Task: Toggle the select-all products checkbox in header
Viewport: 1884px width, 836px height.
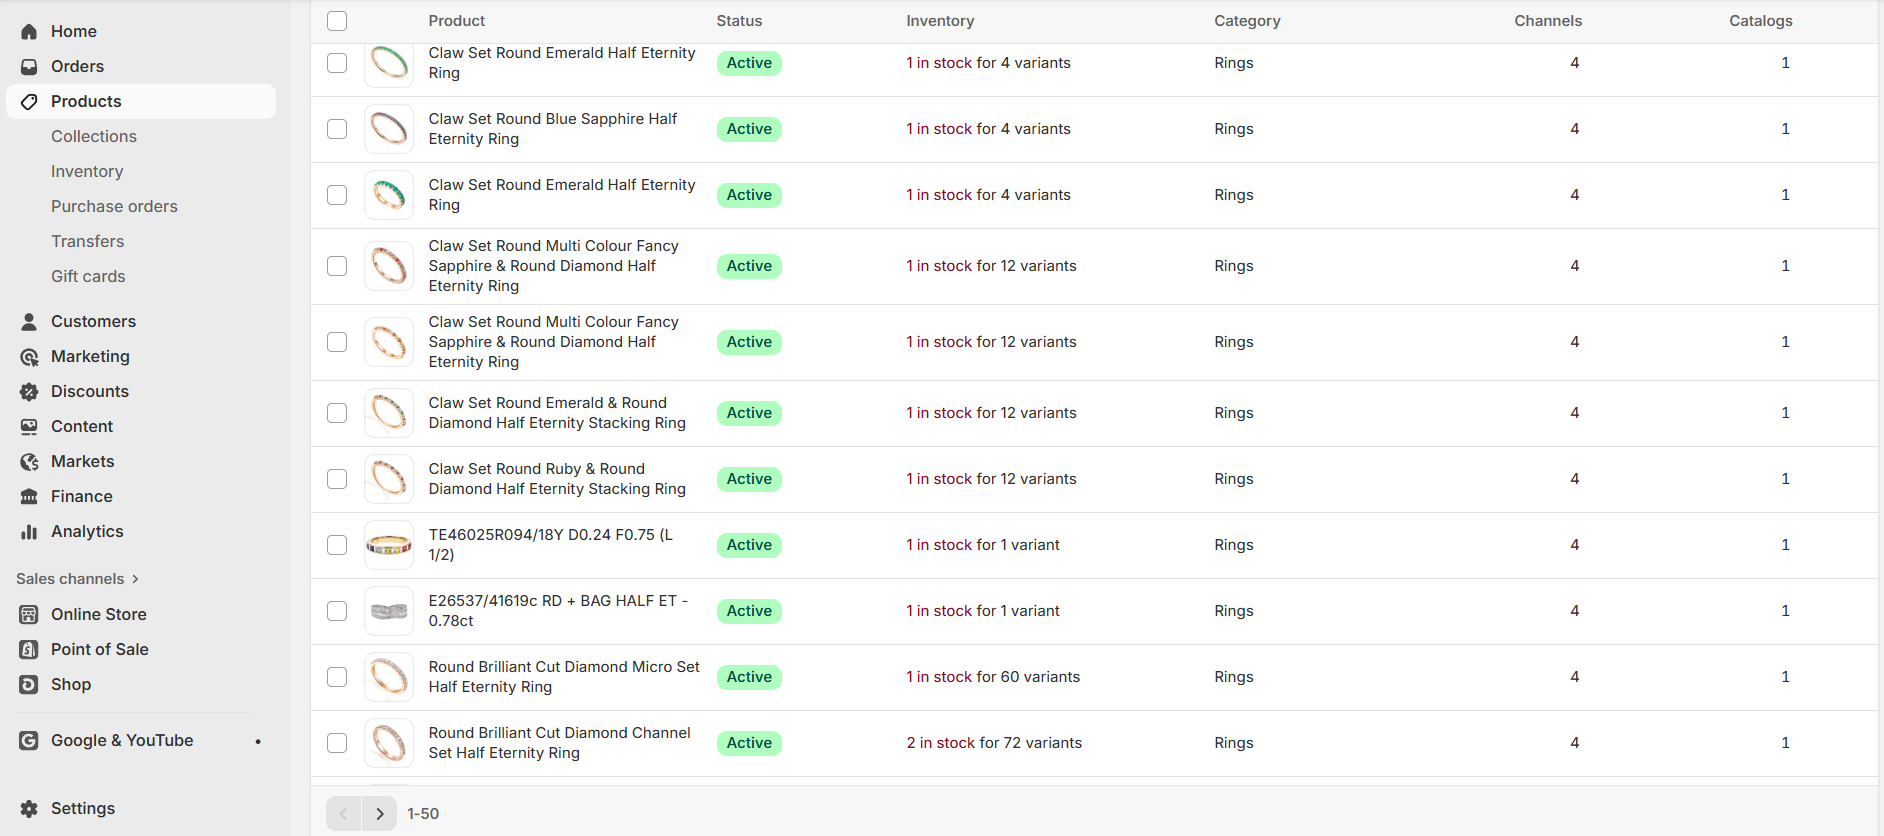Action: pyautogui.click(x=337, y=21)
